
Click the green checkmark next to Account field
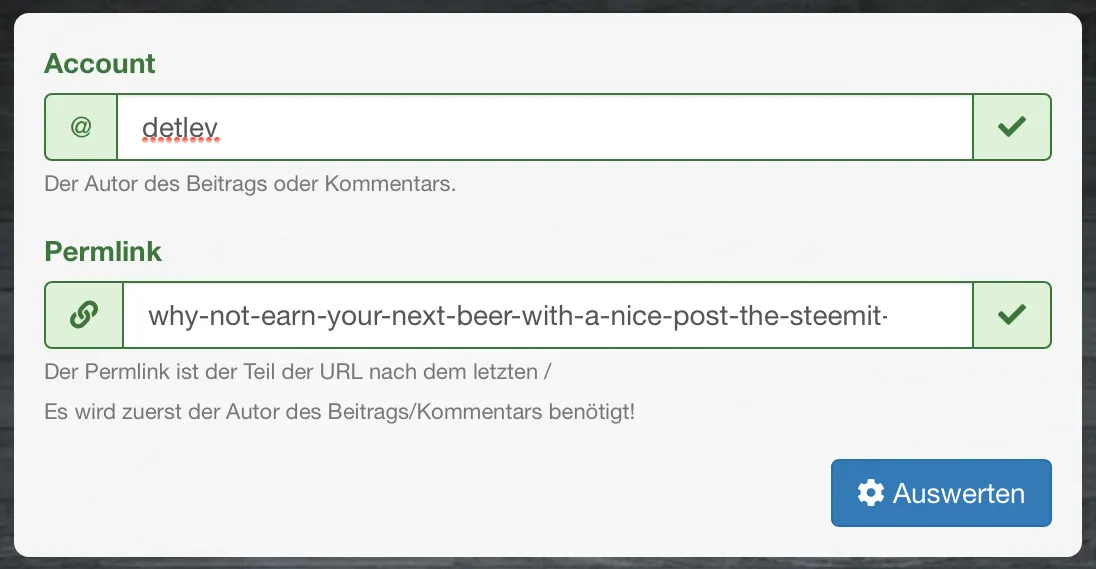point(1011,127)
